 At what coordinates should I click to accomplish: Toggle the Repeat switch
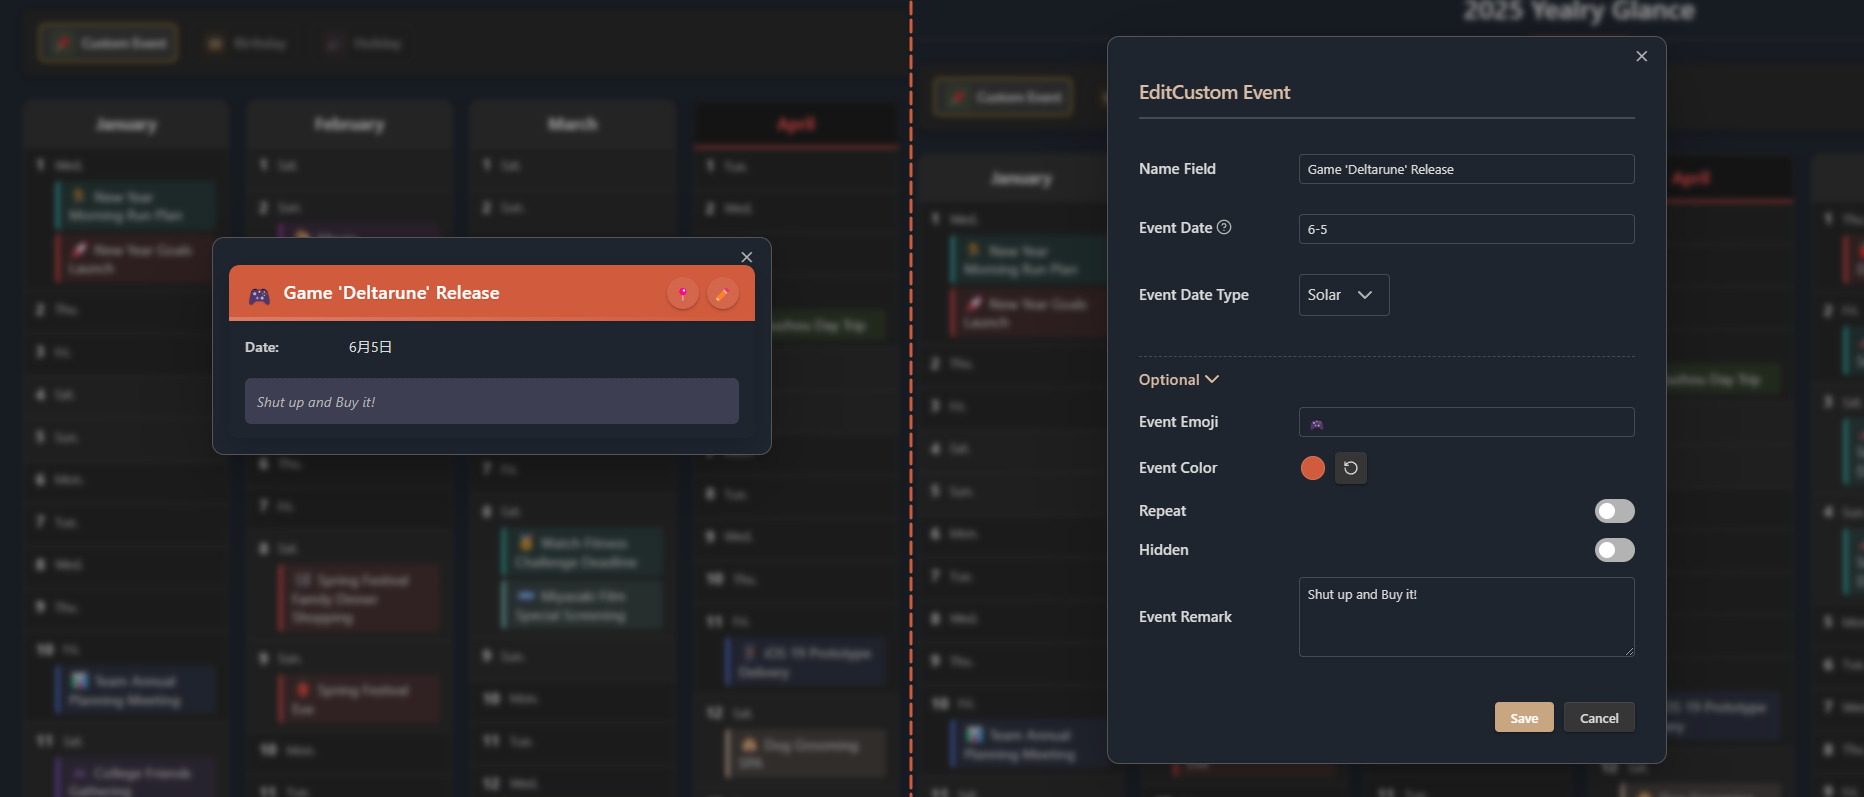(x=1614, y=511)
